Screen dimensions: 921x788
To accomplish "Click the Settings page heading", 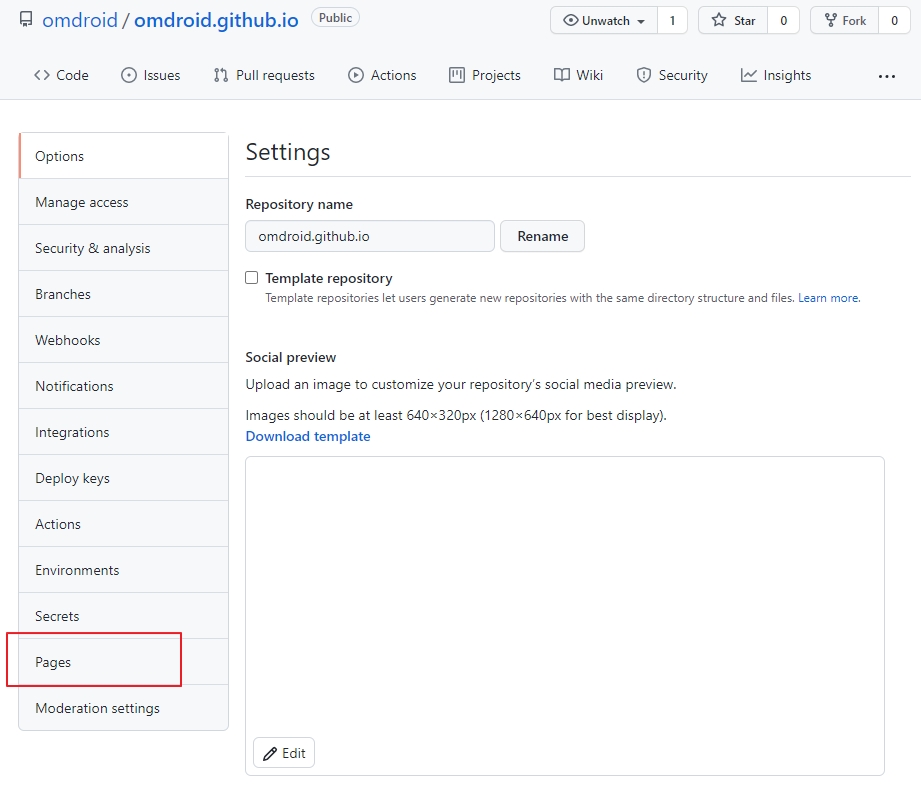I will (288, 152).
